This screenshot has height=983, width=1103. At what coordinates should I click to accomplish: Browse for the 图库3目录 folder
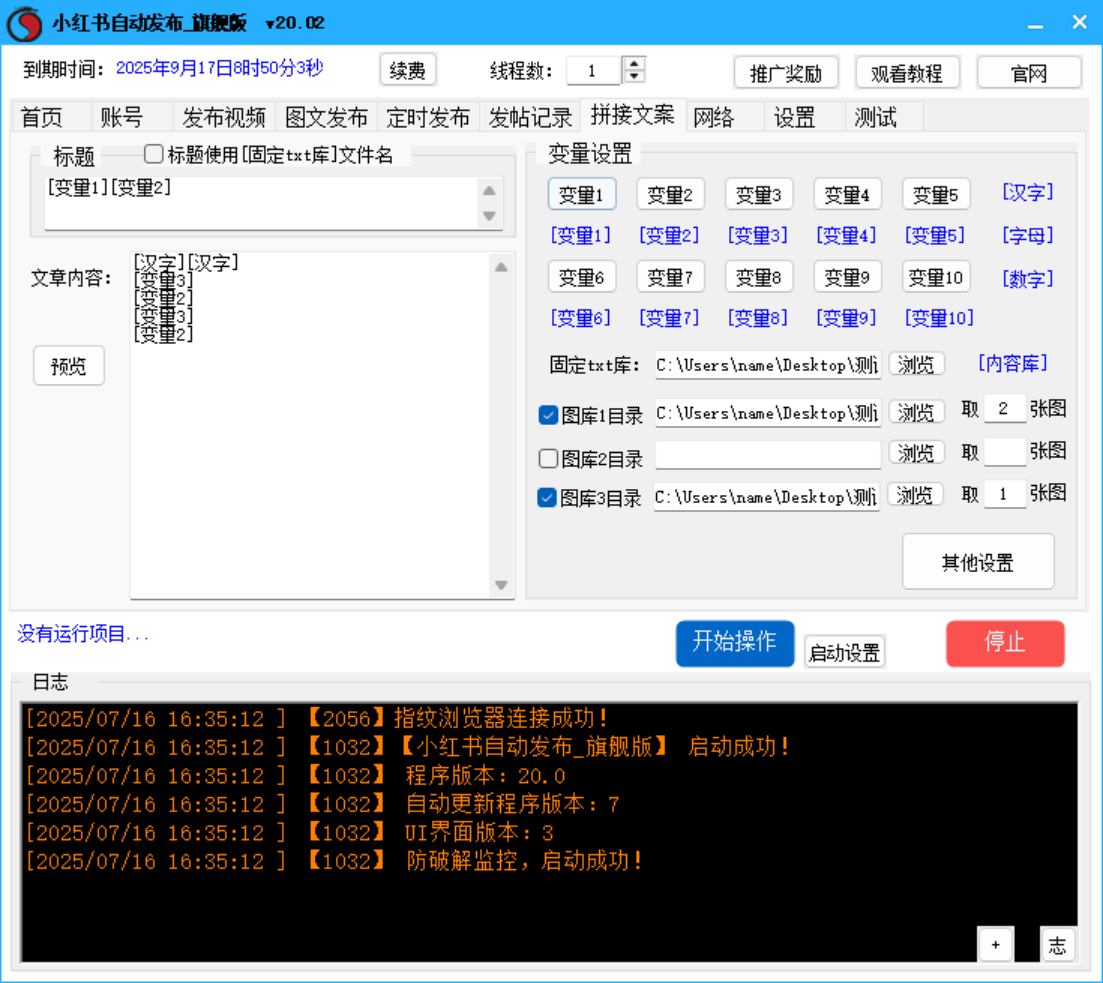pyautogui.click(x=914, y=495)
